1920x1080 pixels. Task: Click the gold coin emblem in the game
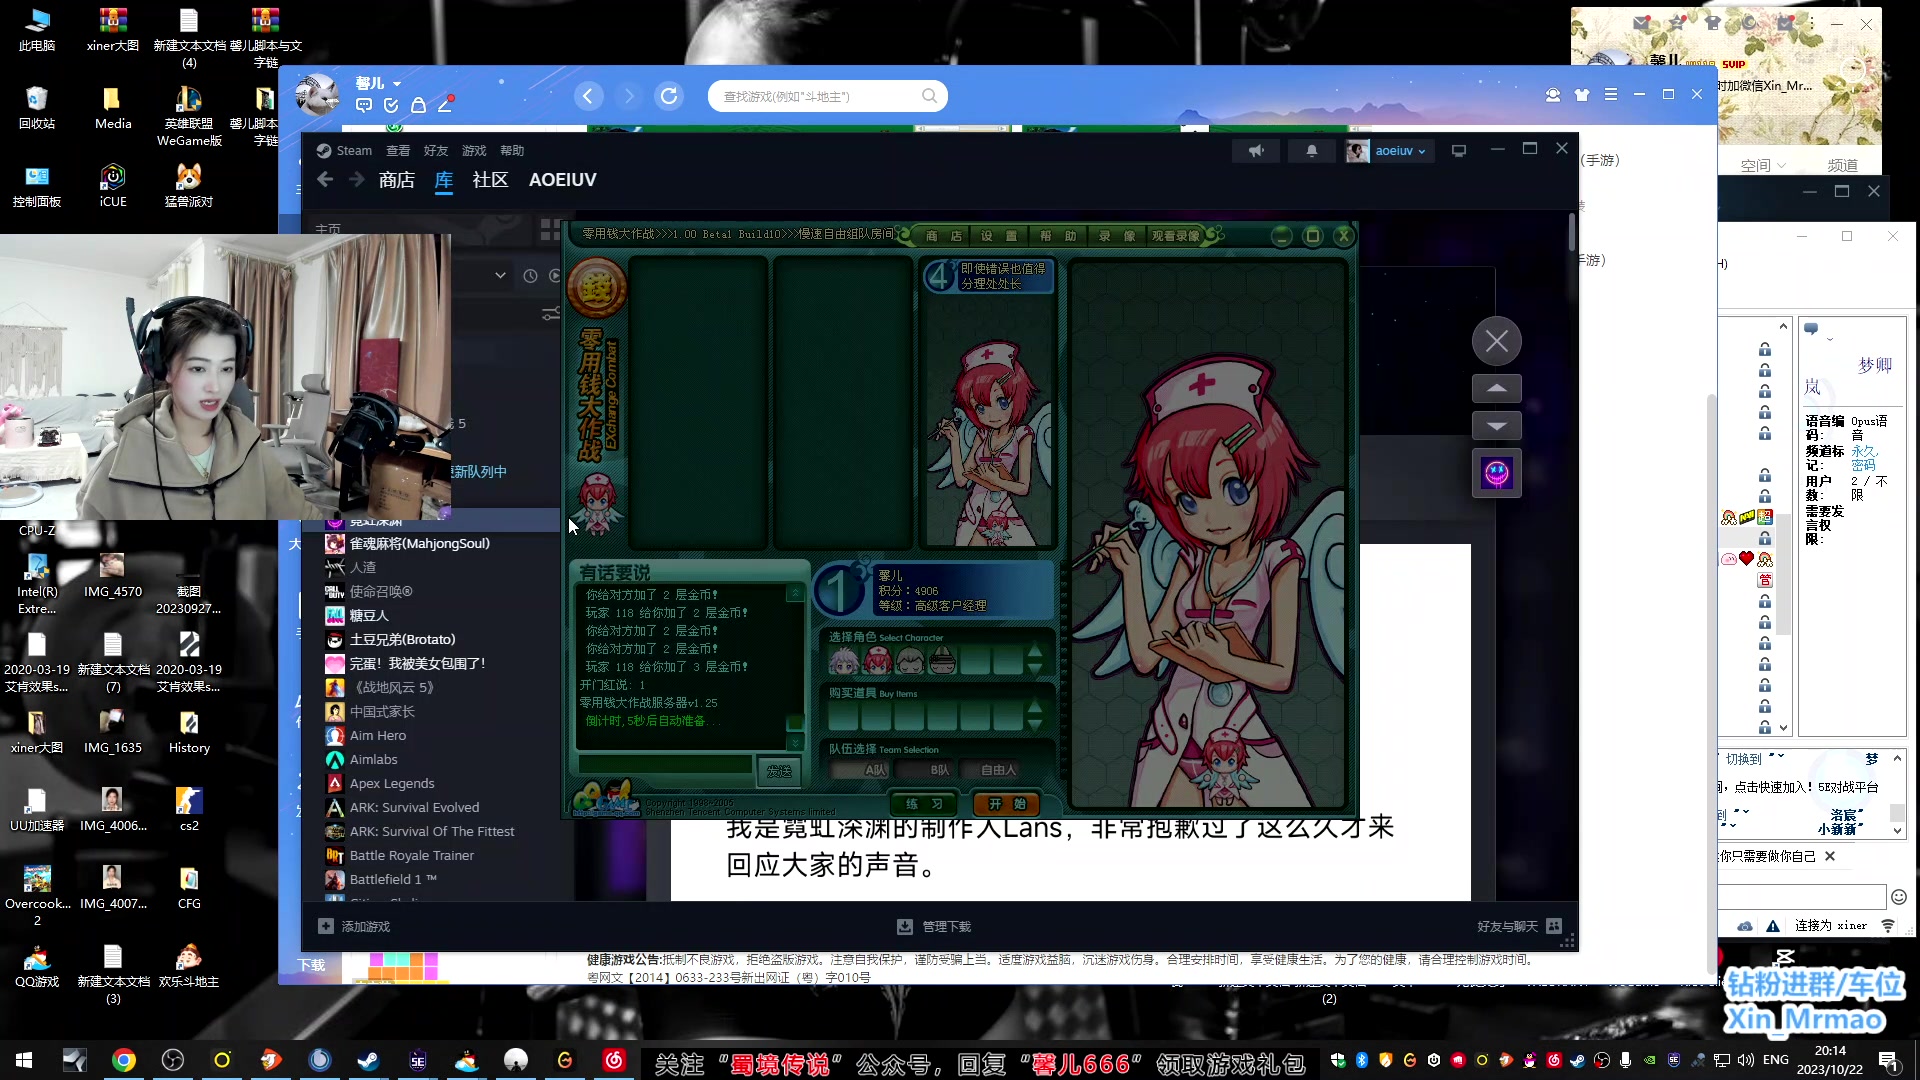pyautogui.click(x=597, y=288)
